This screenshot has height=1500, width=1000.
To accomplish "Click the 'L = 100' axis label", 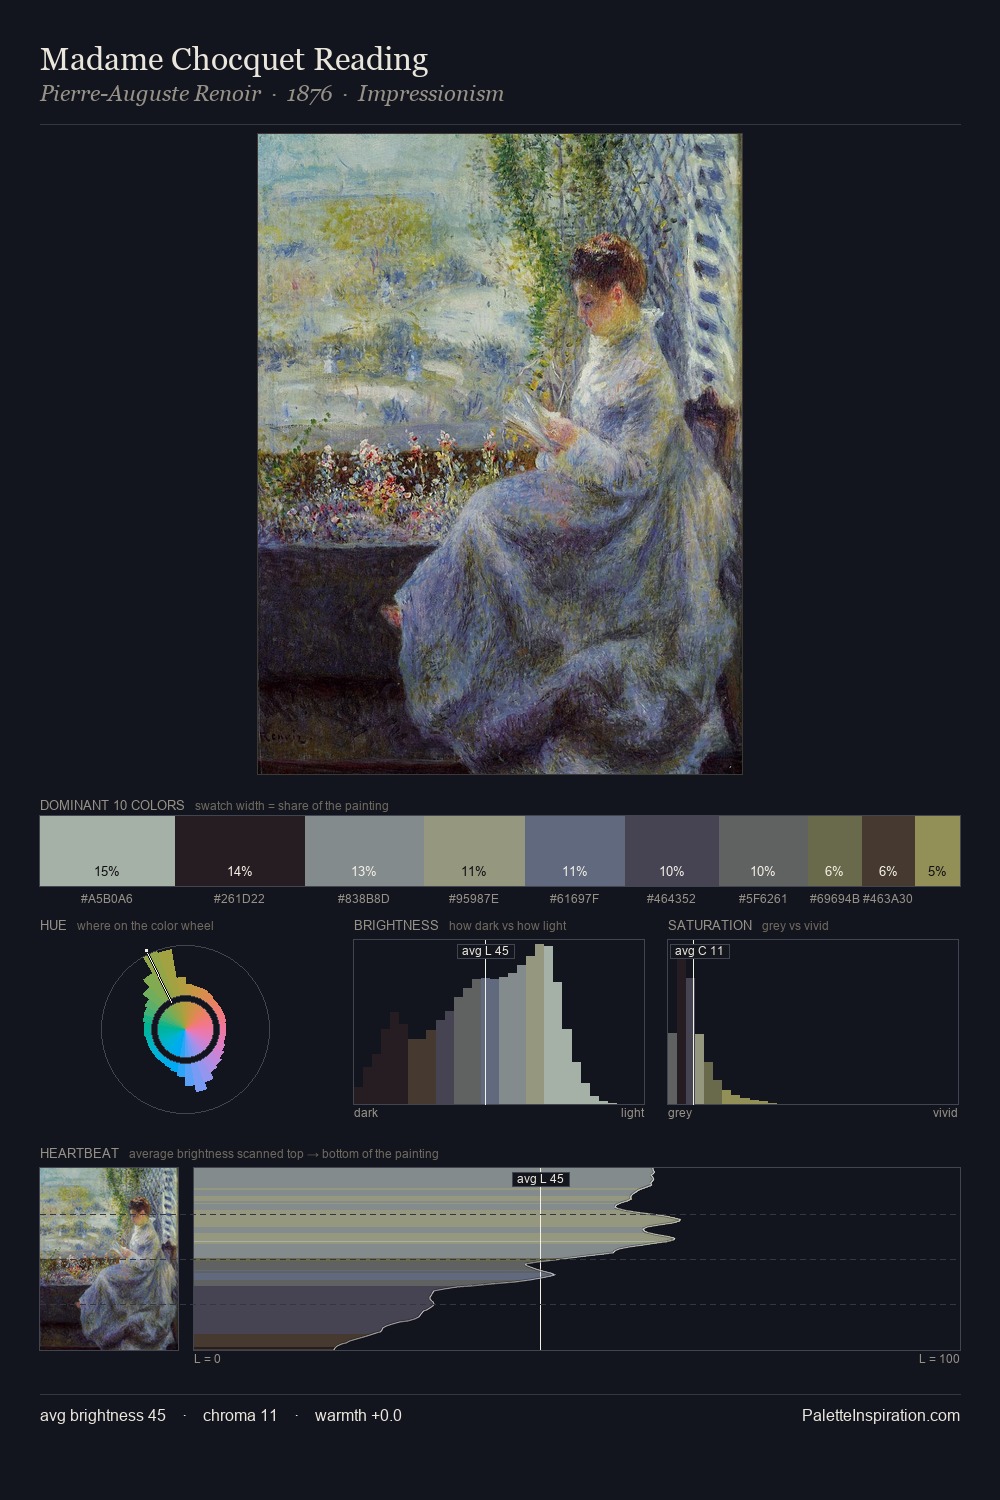I will tap(939, 1359).
